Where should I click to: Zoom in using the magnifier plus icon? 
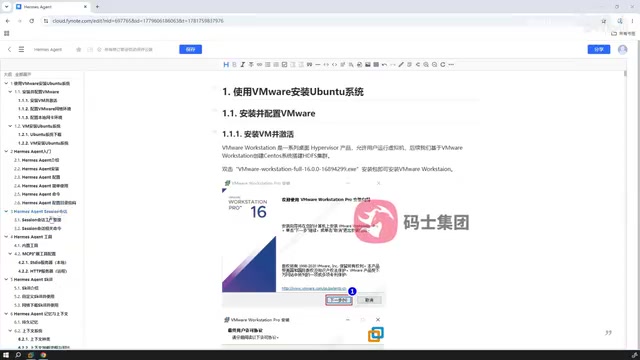pyautogui.click(x=426, y=64)
